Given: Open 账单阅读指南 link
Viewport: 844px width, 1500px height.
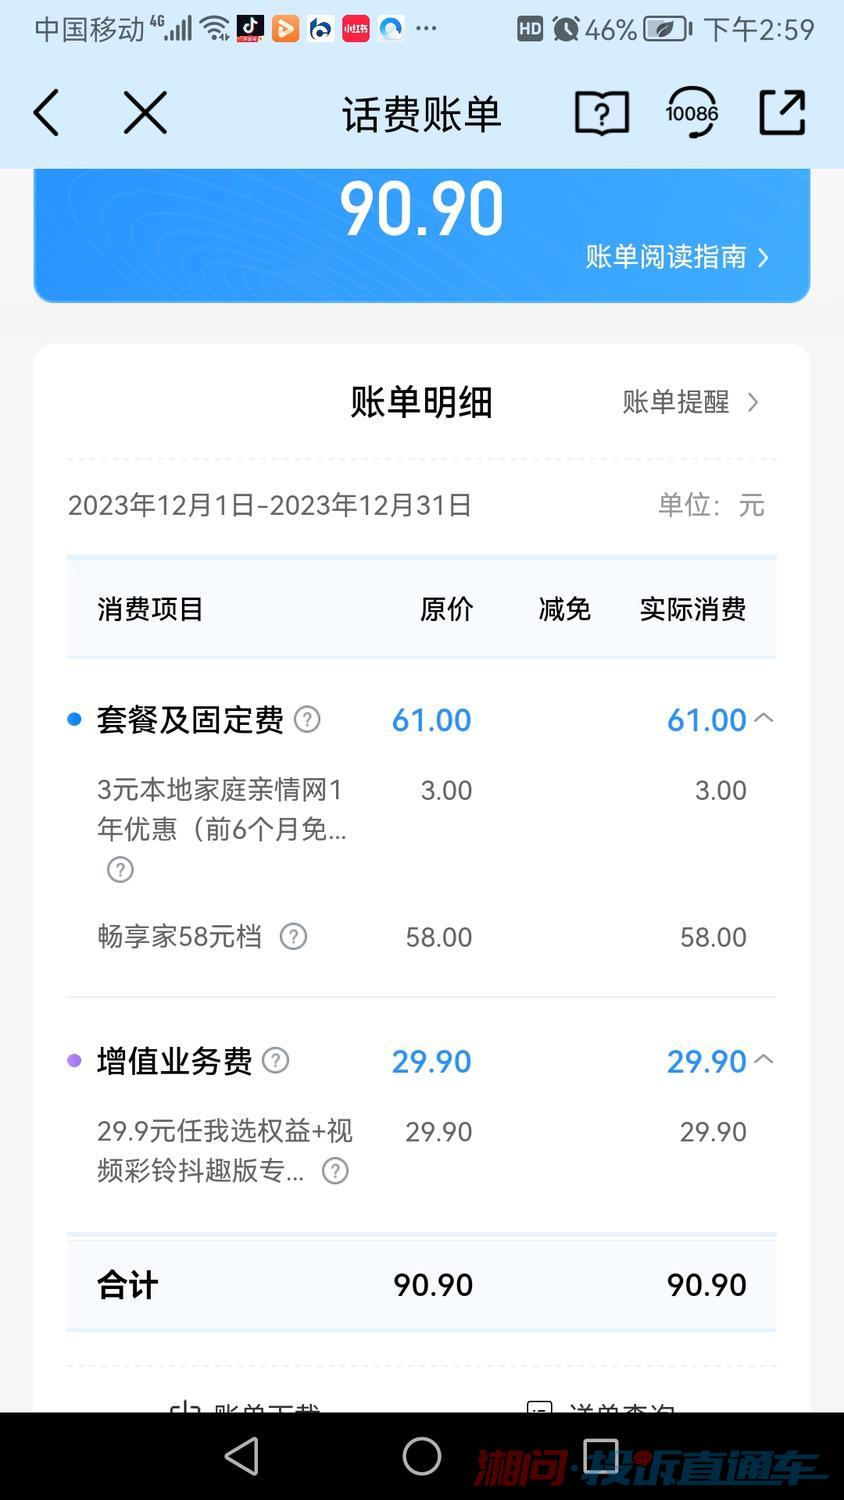Looking at the screenshot, I should (677, 257).
